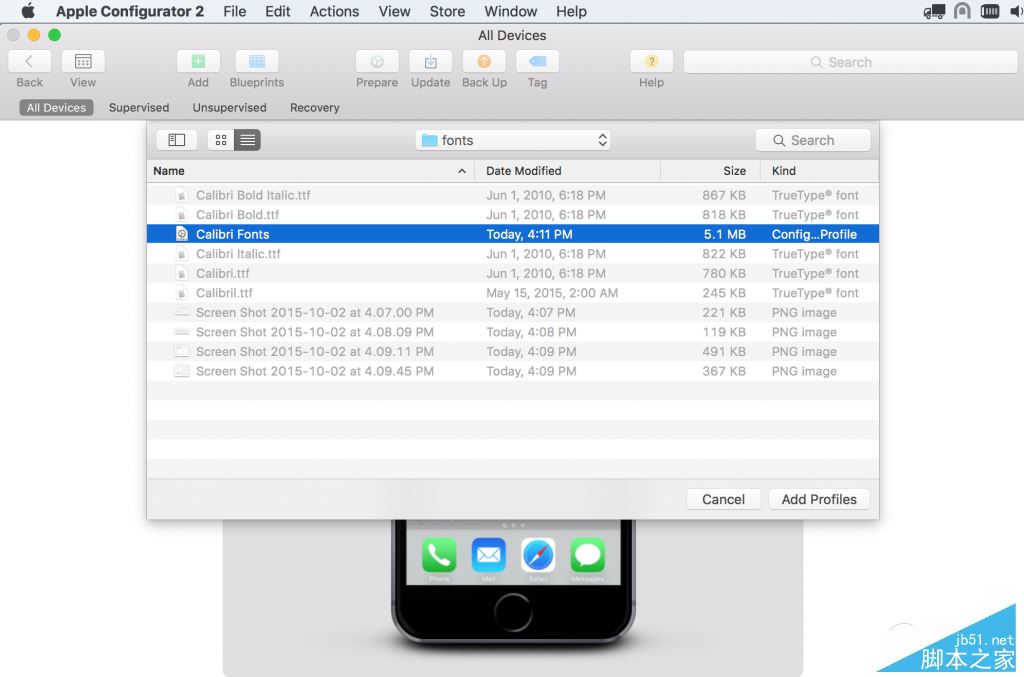1024x677 pixels.
Task: Click the file dialog Search field
Action: pos(812,140)
